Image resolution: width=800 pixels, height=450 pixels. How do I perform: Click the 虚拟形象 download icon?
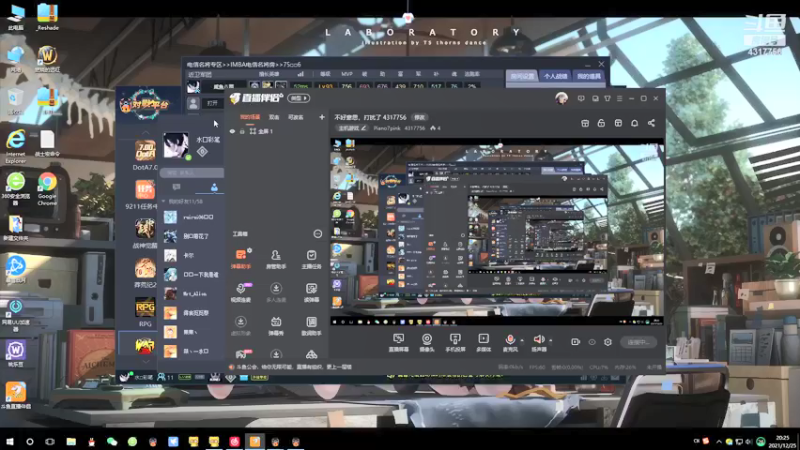pyautogui.click(x=241, y=322)
